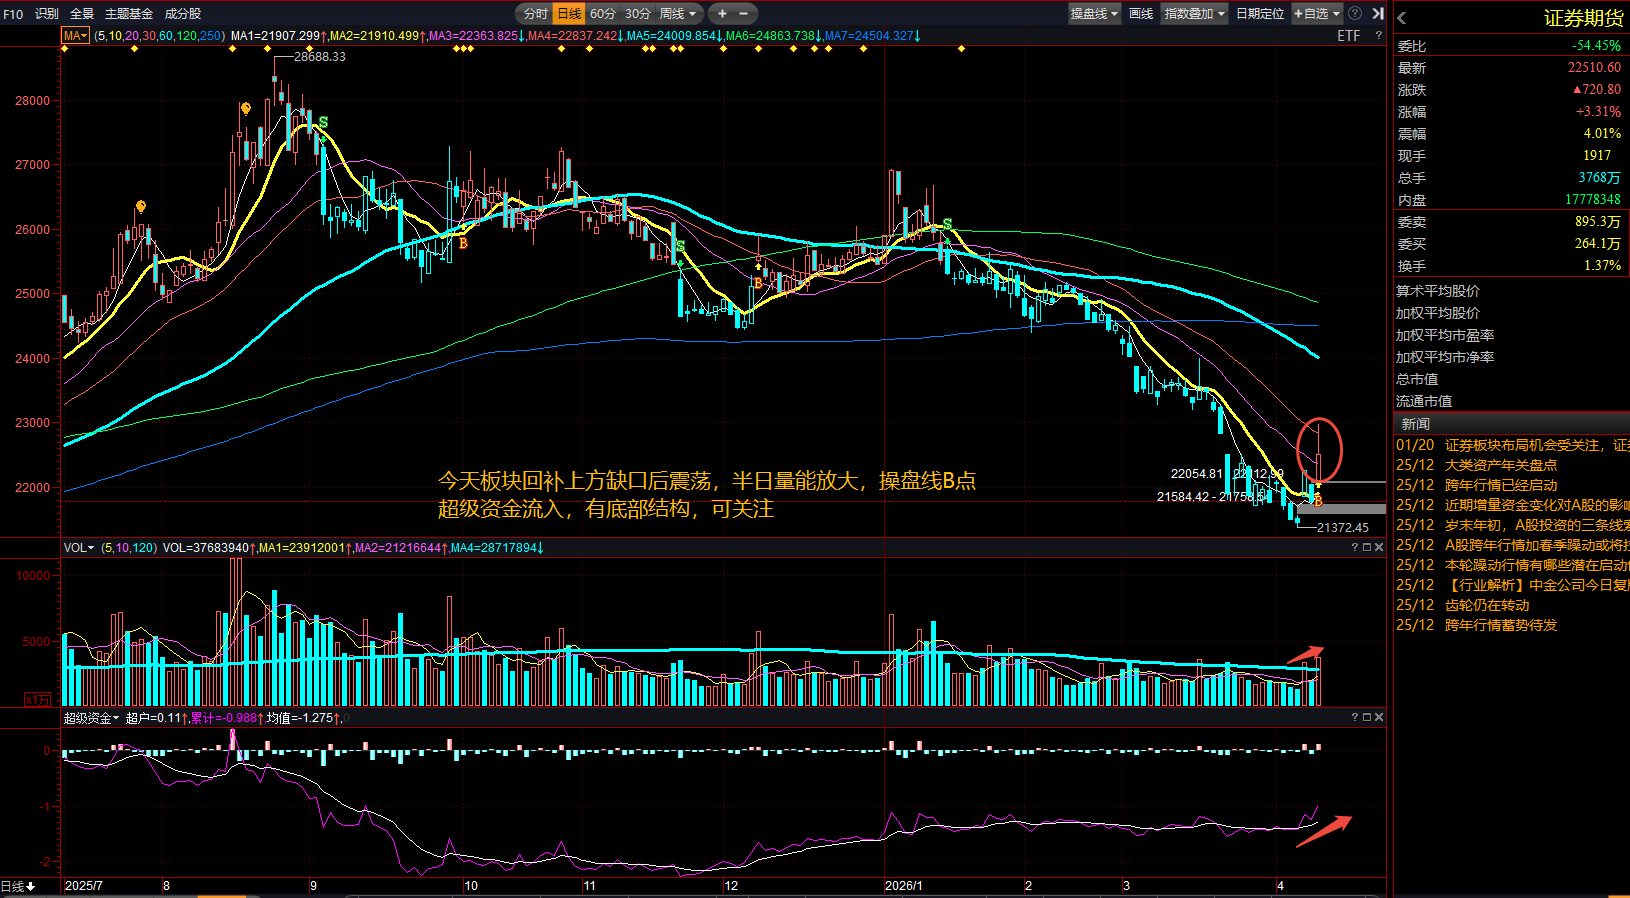This screenshot has width=1630, height=898.
Task: Switch chart to 30分 timeframe
Action: point(637,14)
